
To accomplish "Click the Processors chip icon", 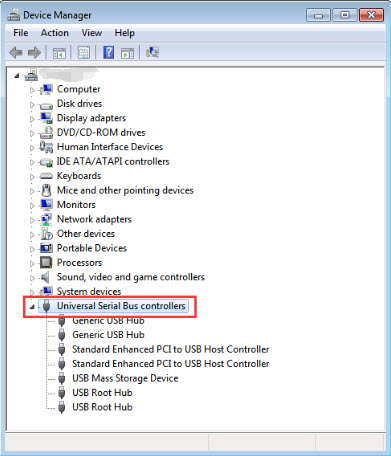I will 46,263.
